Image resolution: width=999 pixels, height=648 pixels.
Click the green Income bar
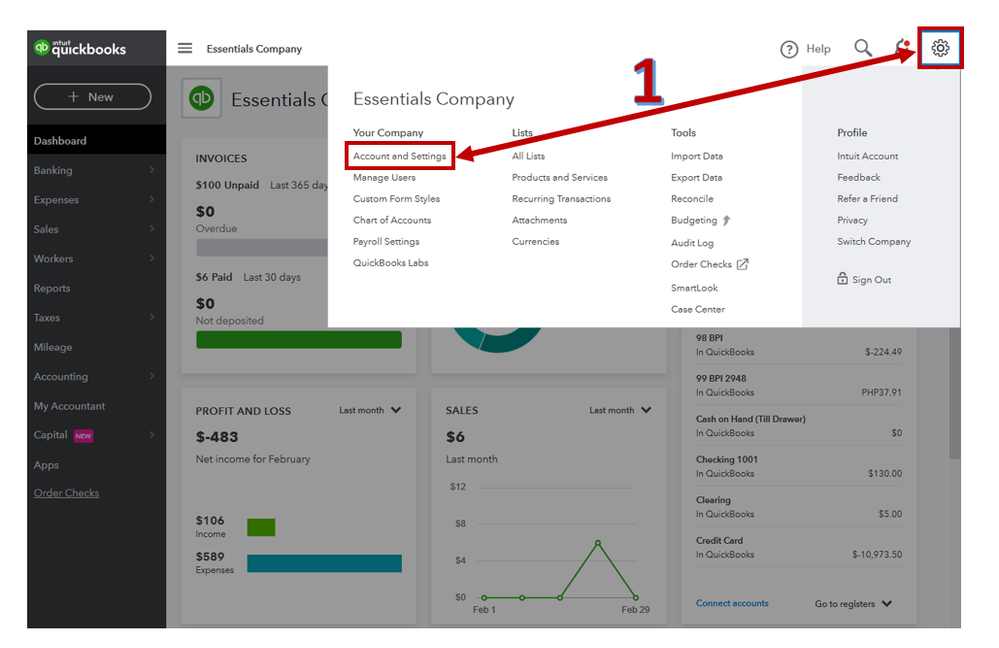click(261, 527)
